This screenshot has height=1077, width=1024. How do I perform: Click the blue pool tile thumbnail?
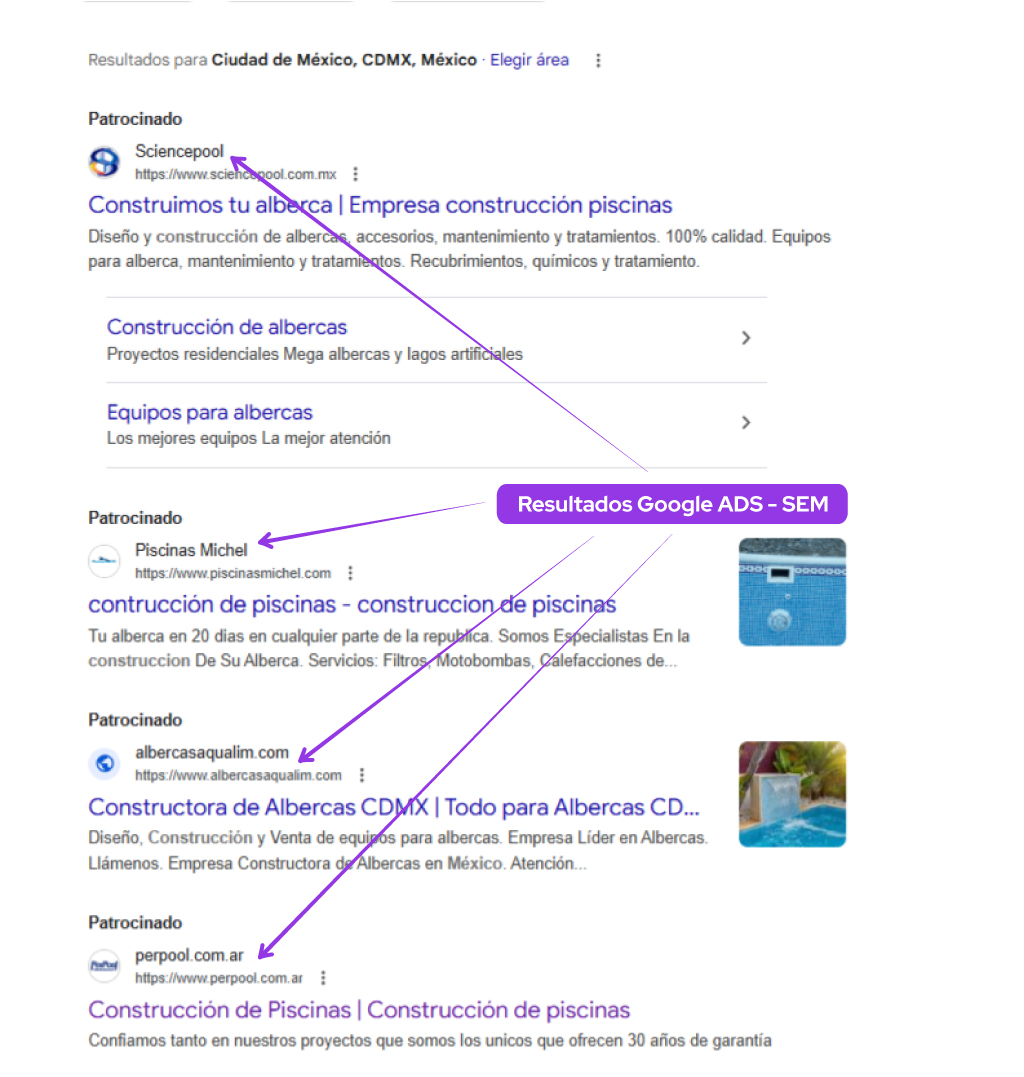pyautogui.click(x=792, y=591)
